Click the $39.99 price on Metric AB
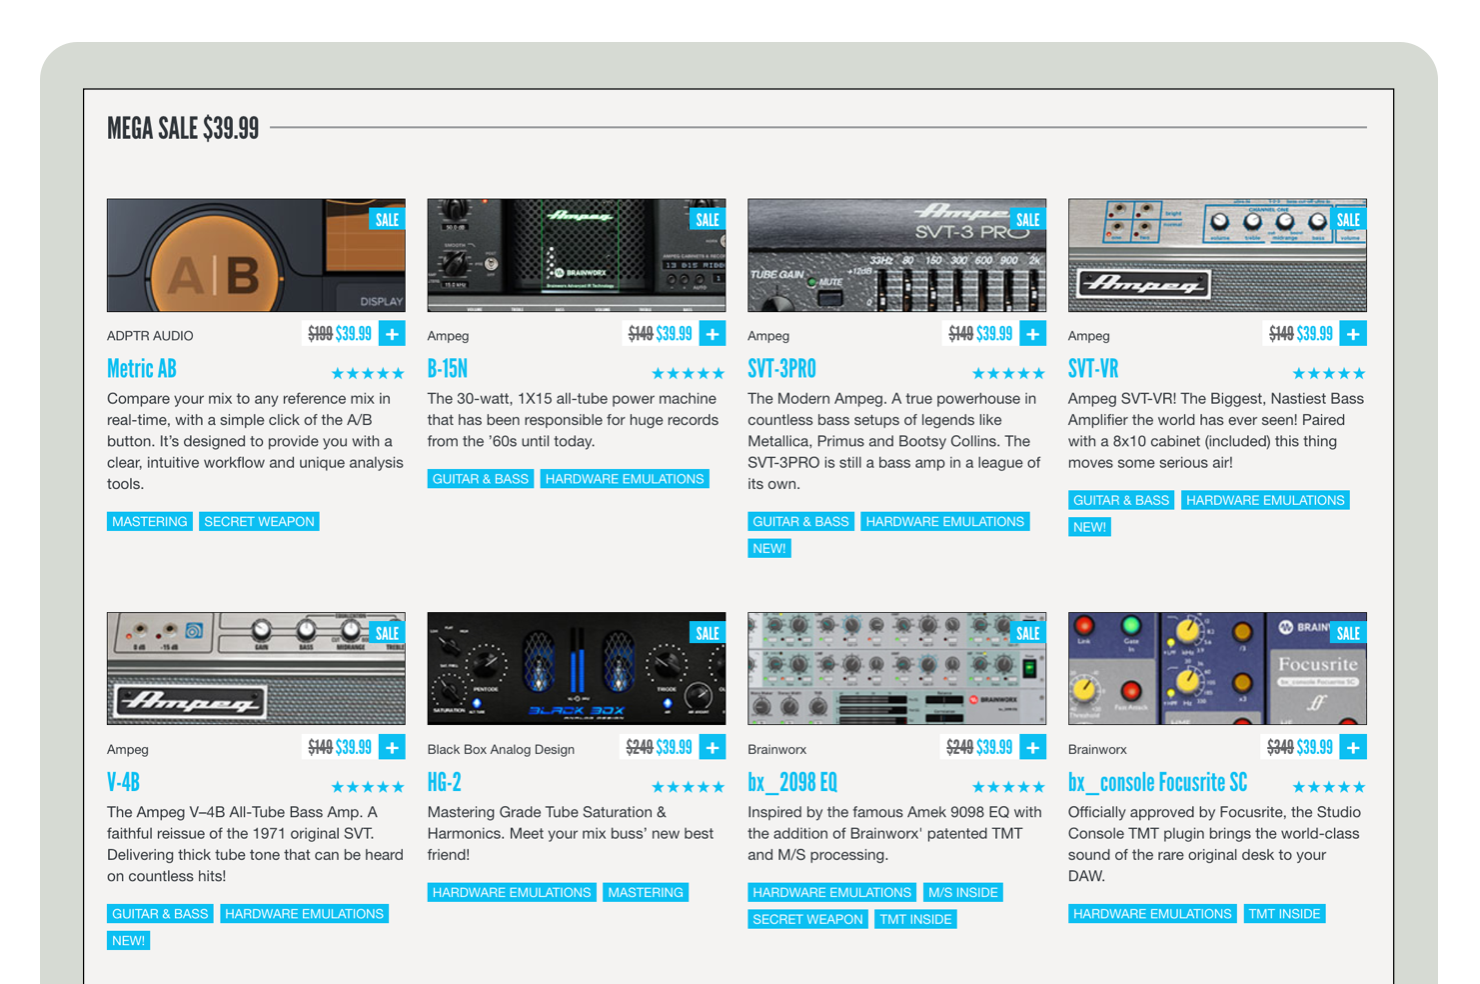The width and height of the screenshot is (1480, 984). click(x=354, y=334)
